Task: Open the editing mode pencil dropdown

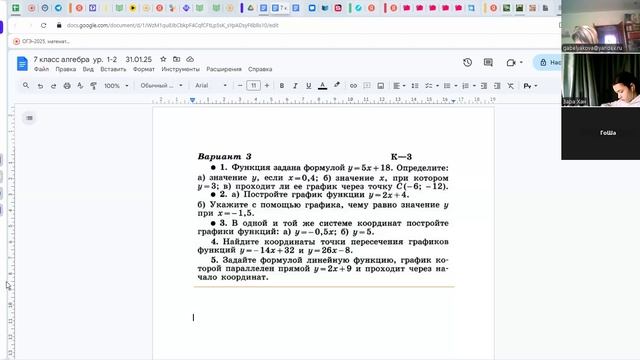Action: (530, 86)
